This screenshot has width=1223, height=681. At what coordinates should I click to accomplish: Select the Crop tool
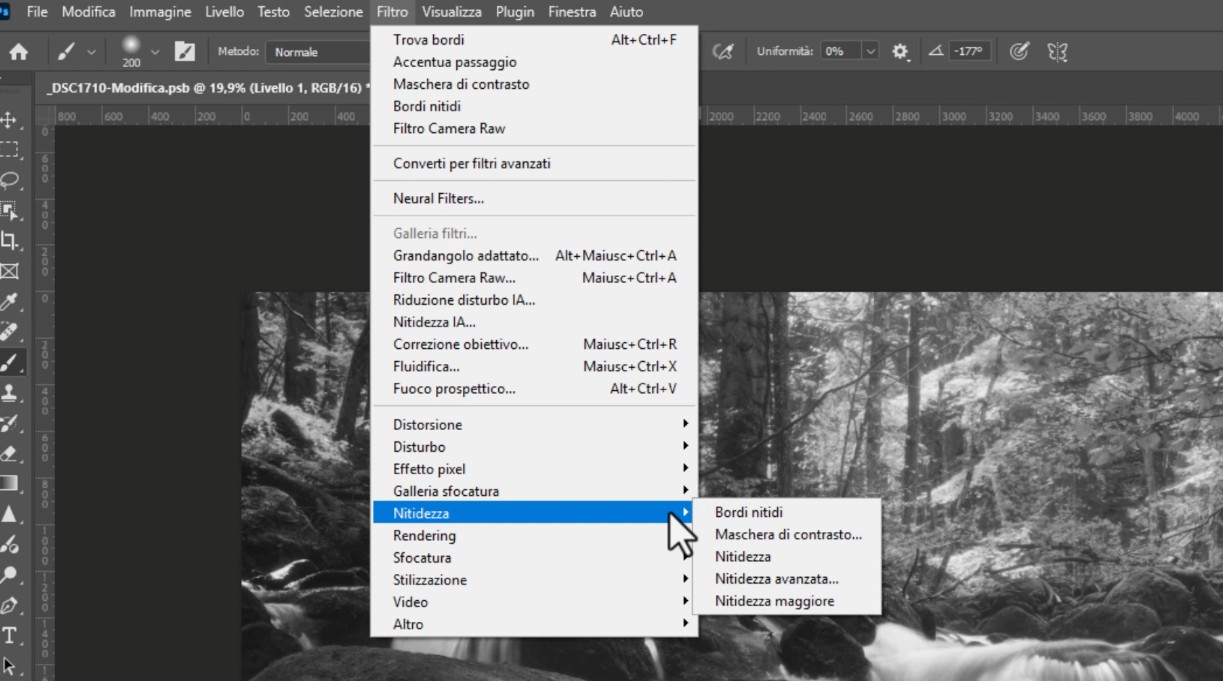[10, 240]
